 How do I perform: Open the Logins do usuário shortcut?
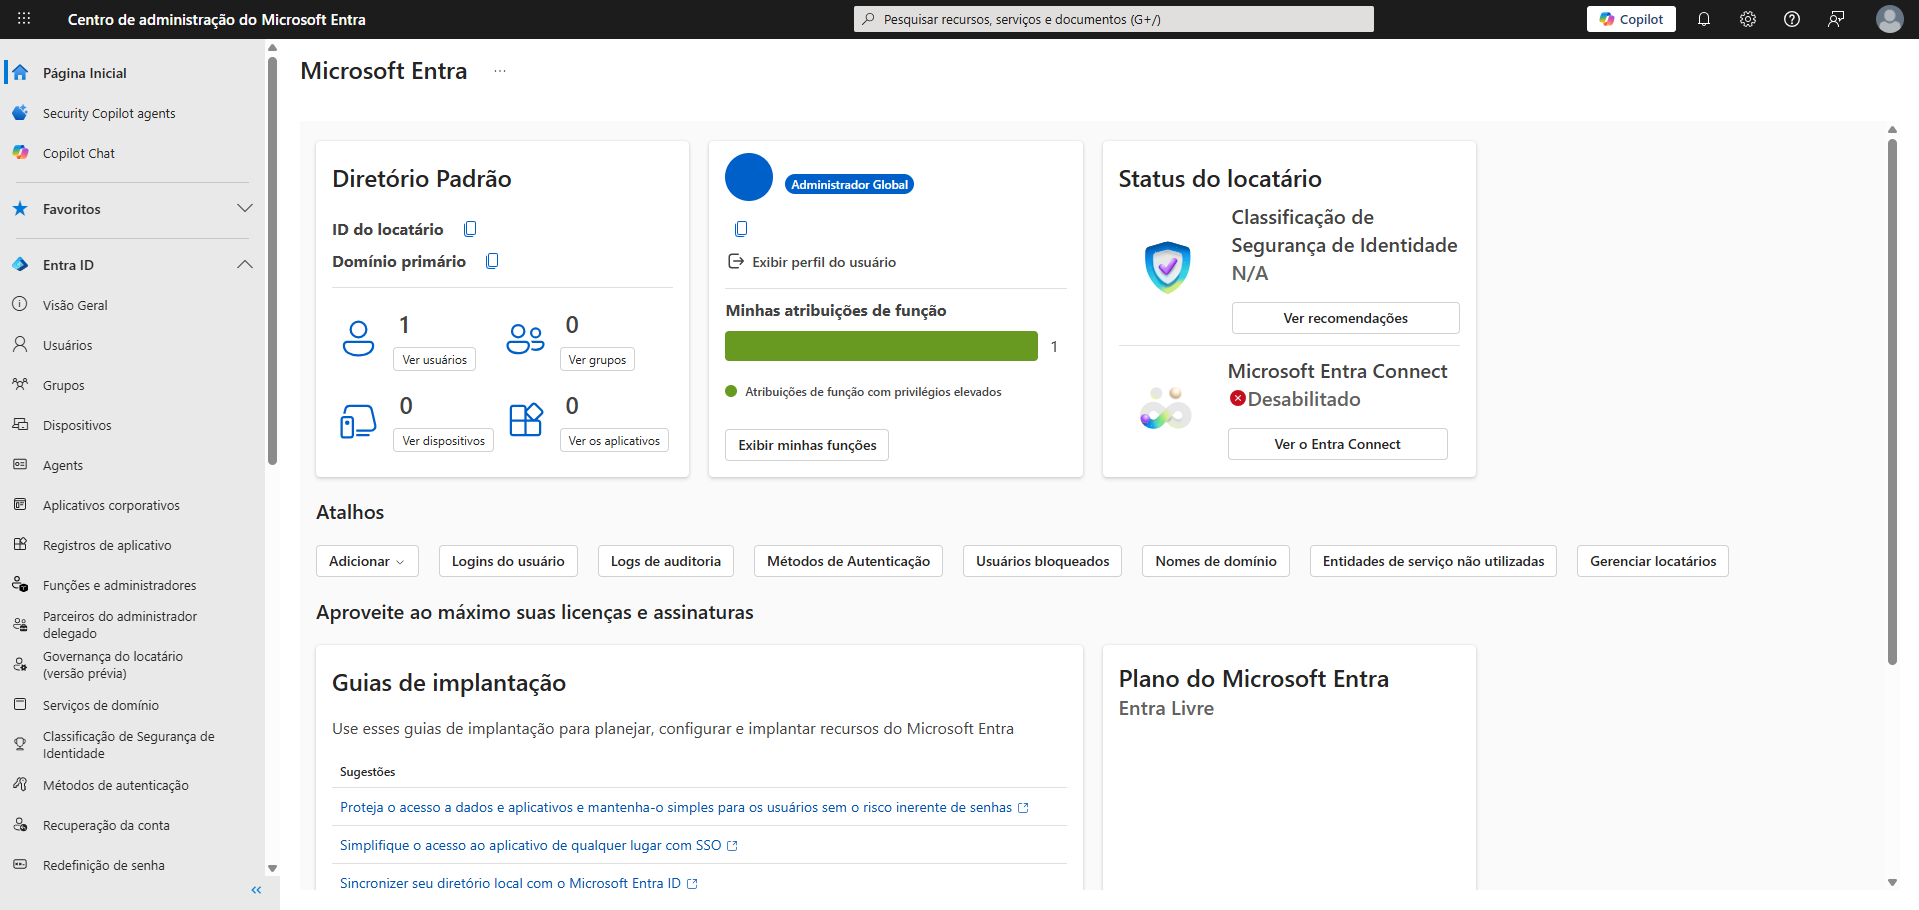[x=508, y=561]
